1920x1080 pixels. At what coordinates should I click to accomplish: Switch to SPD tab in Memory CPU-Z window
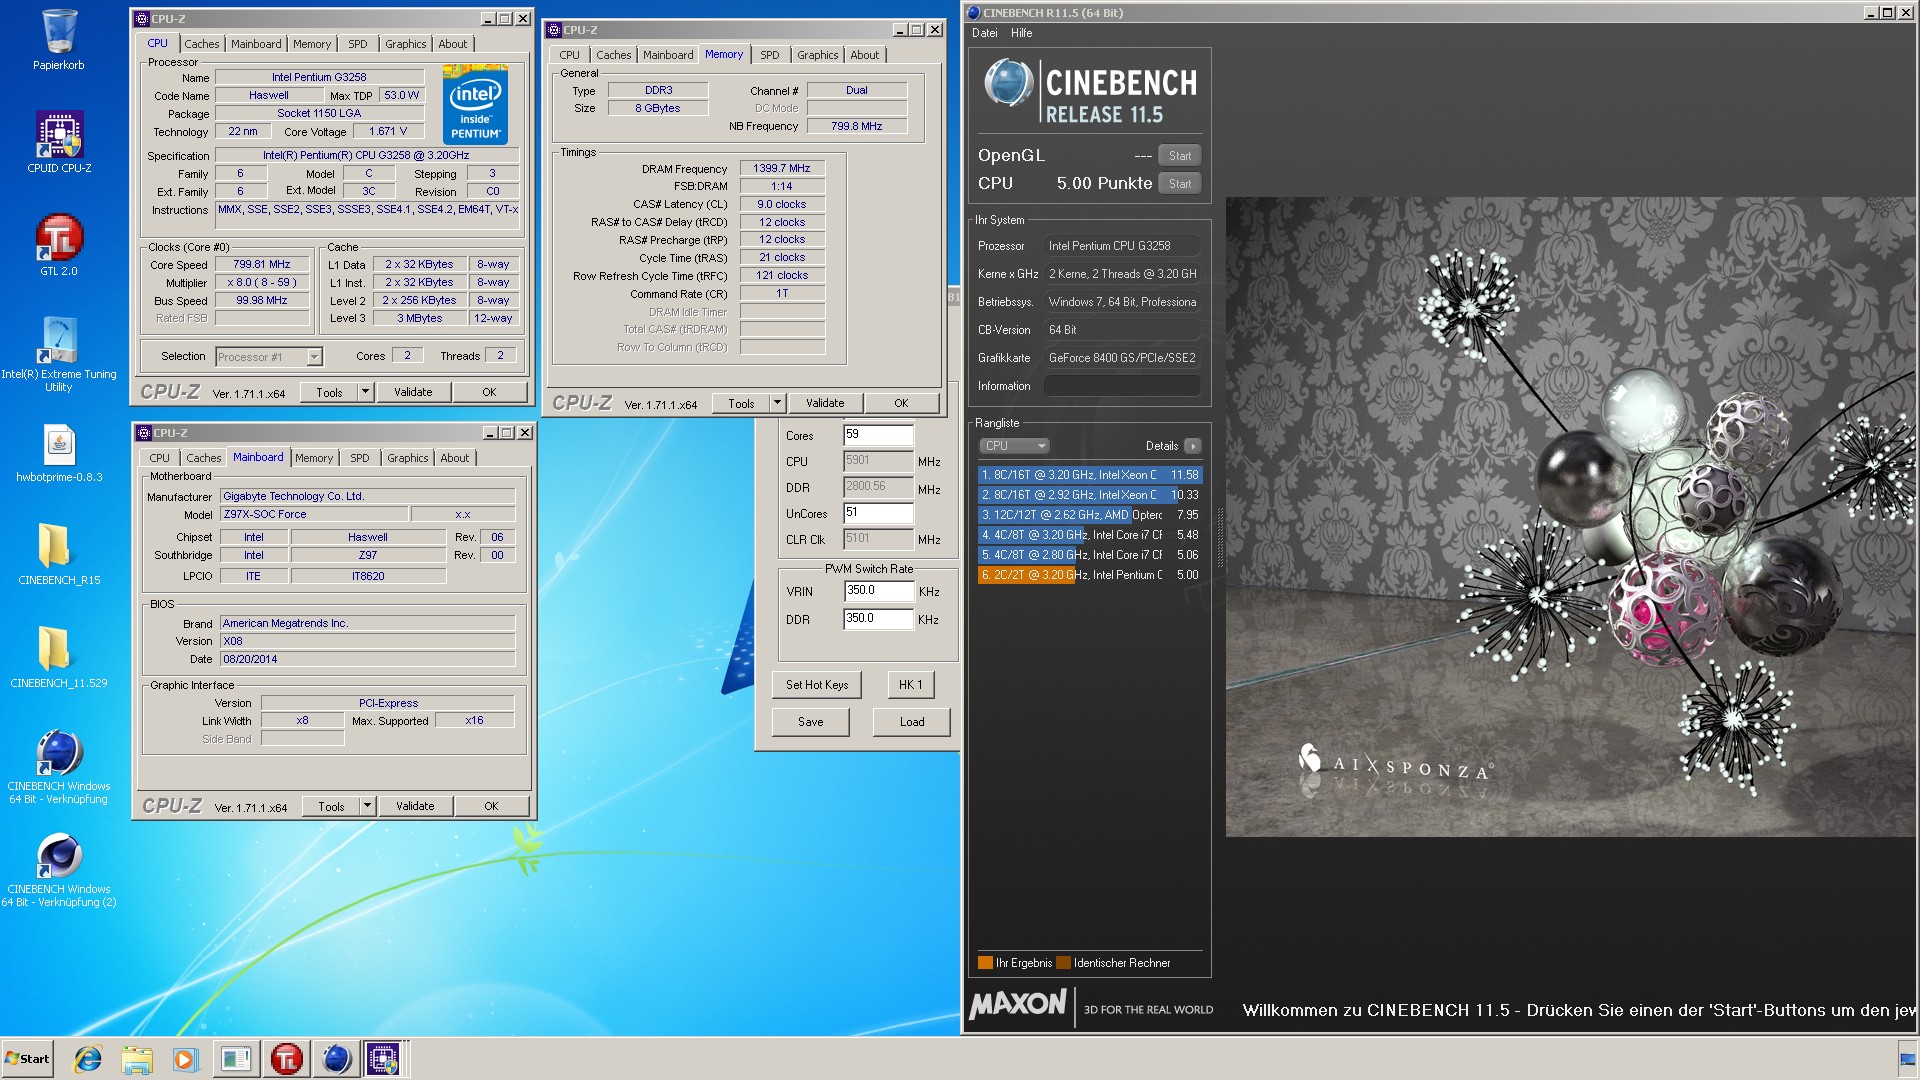coord(769,55)
